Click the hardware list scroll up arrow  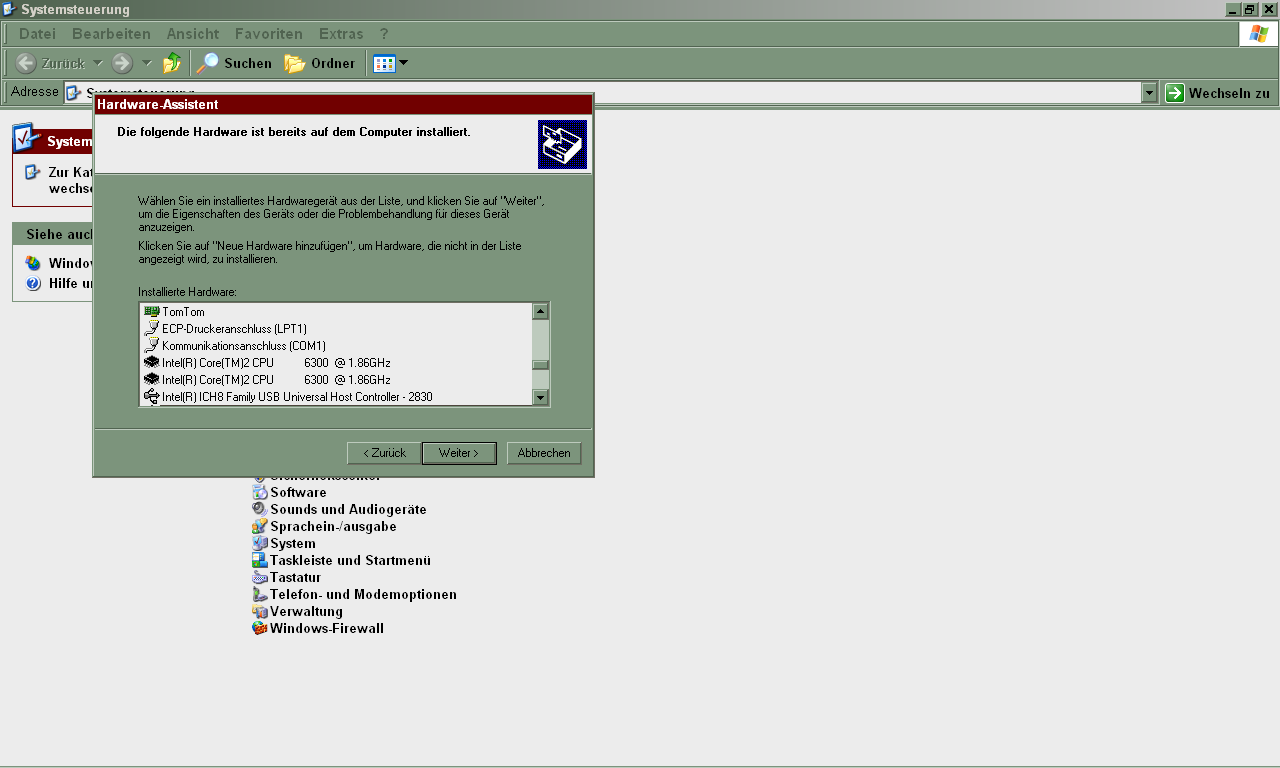click(x=540, y=311)
